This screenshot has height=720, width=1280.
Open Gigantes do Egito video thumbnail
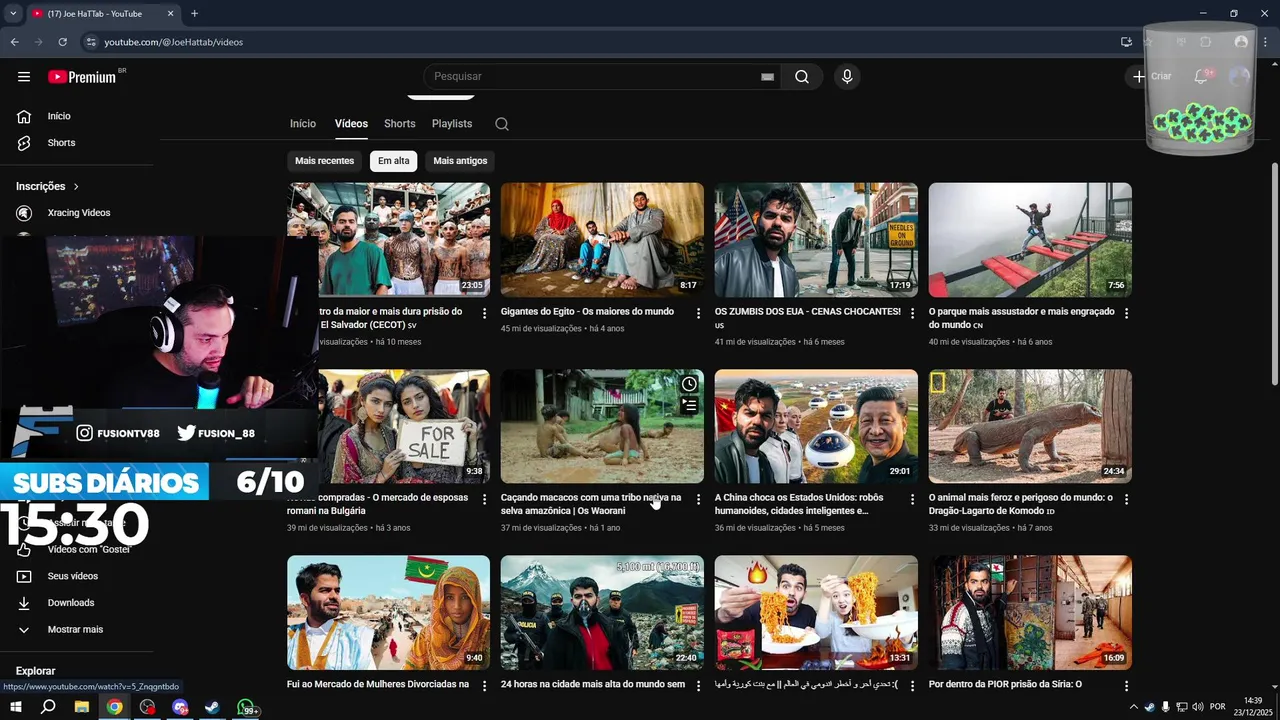(602, 239)
